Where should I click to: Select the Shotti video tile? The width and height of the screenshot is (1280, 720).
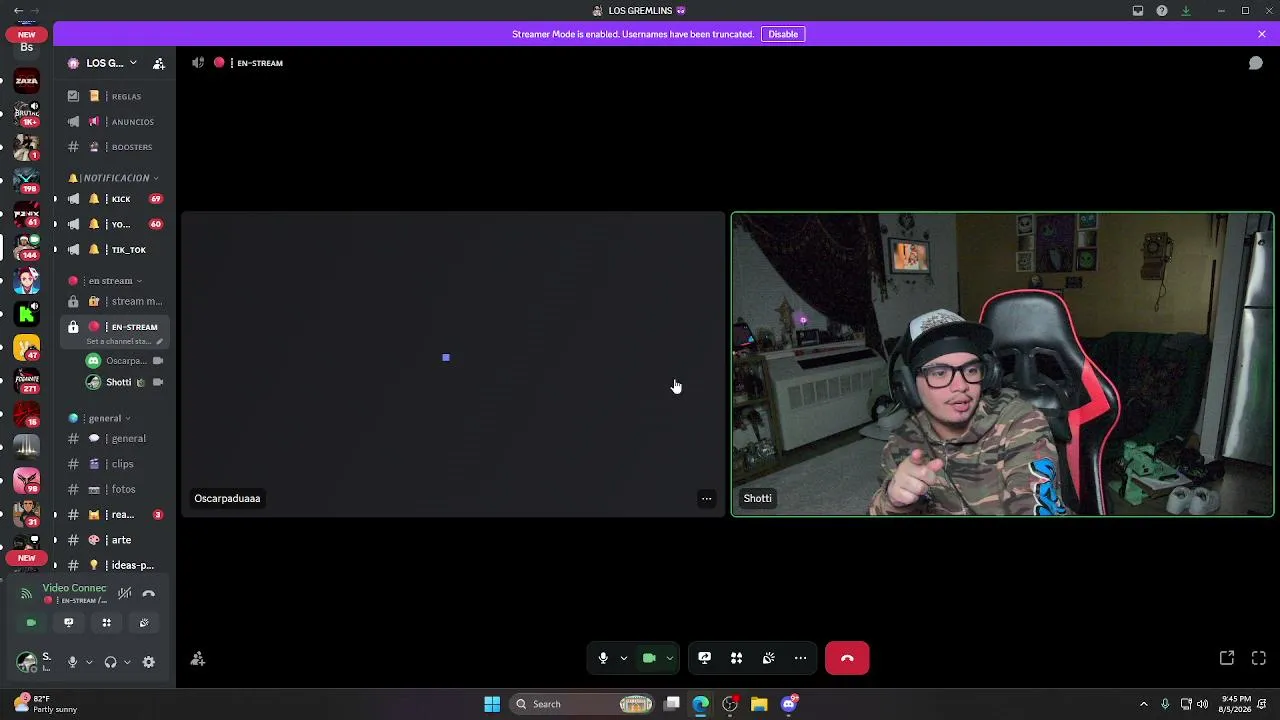coord(1002,364)
